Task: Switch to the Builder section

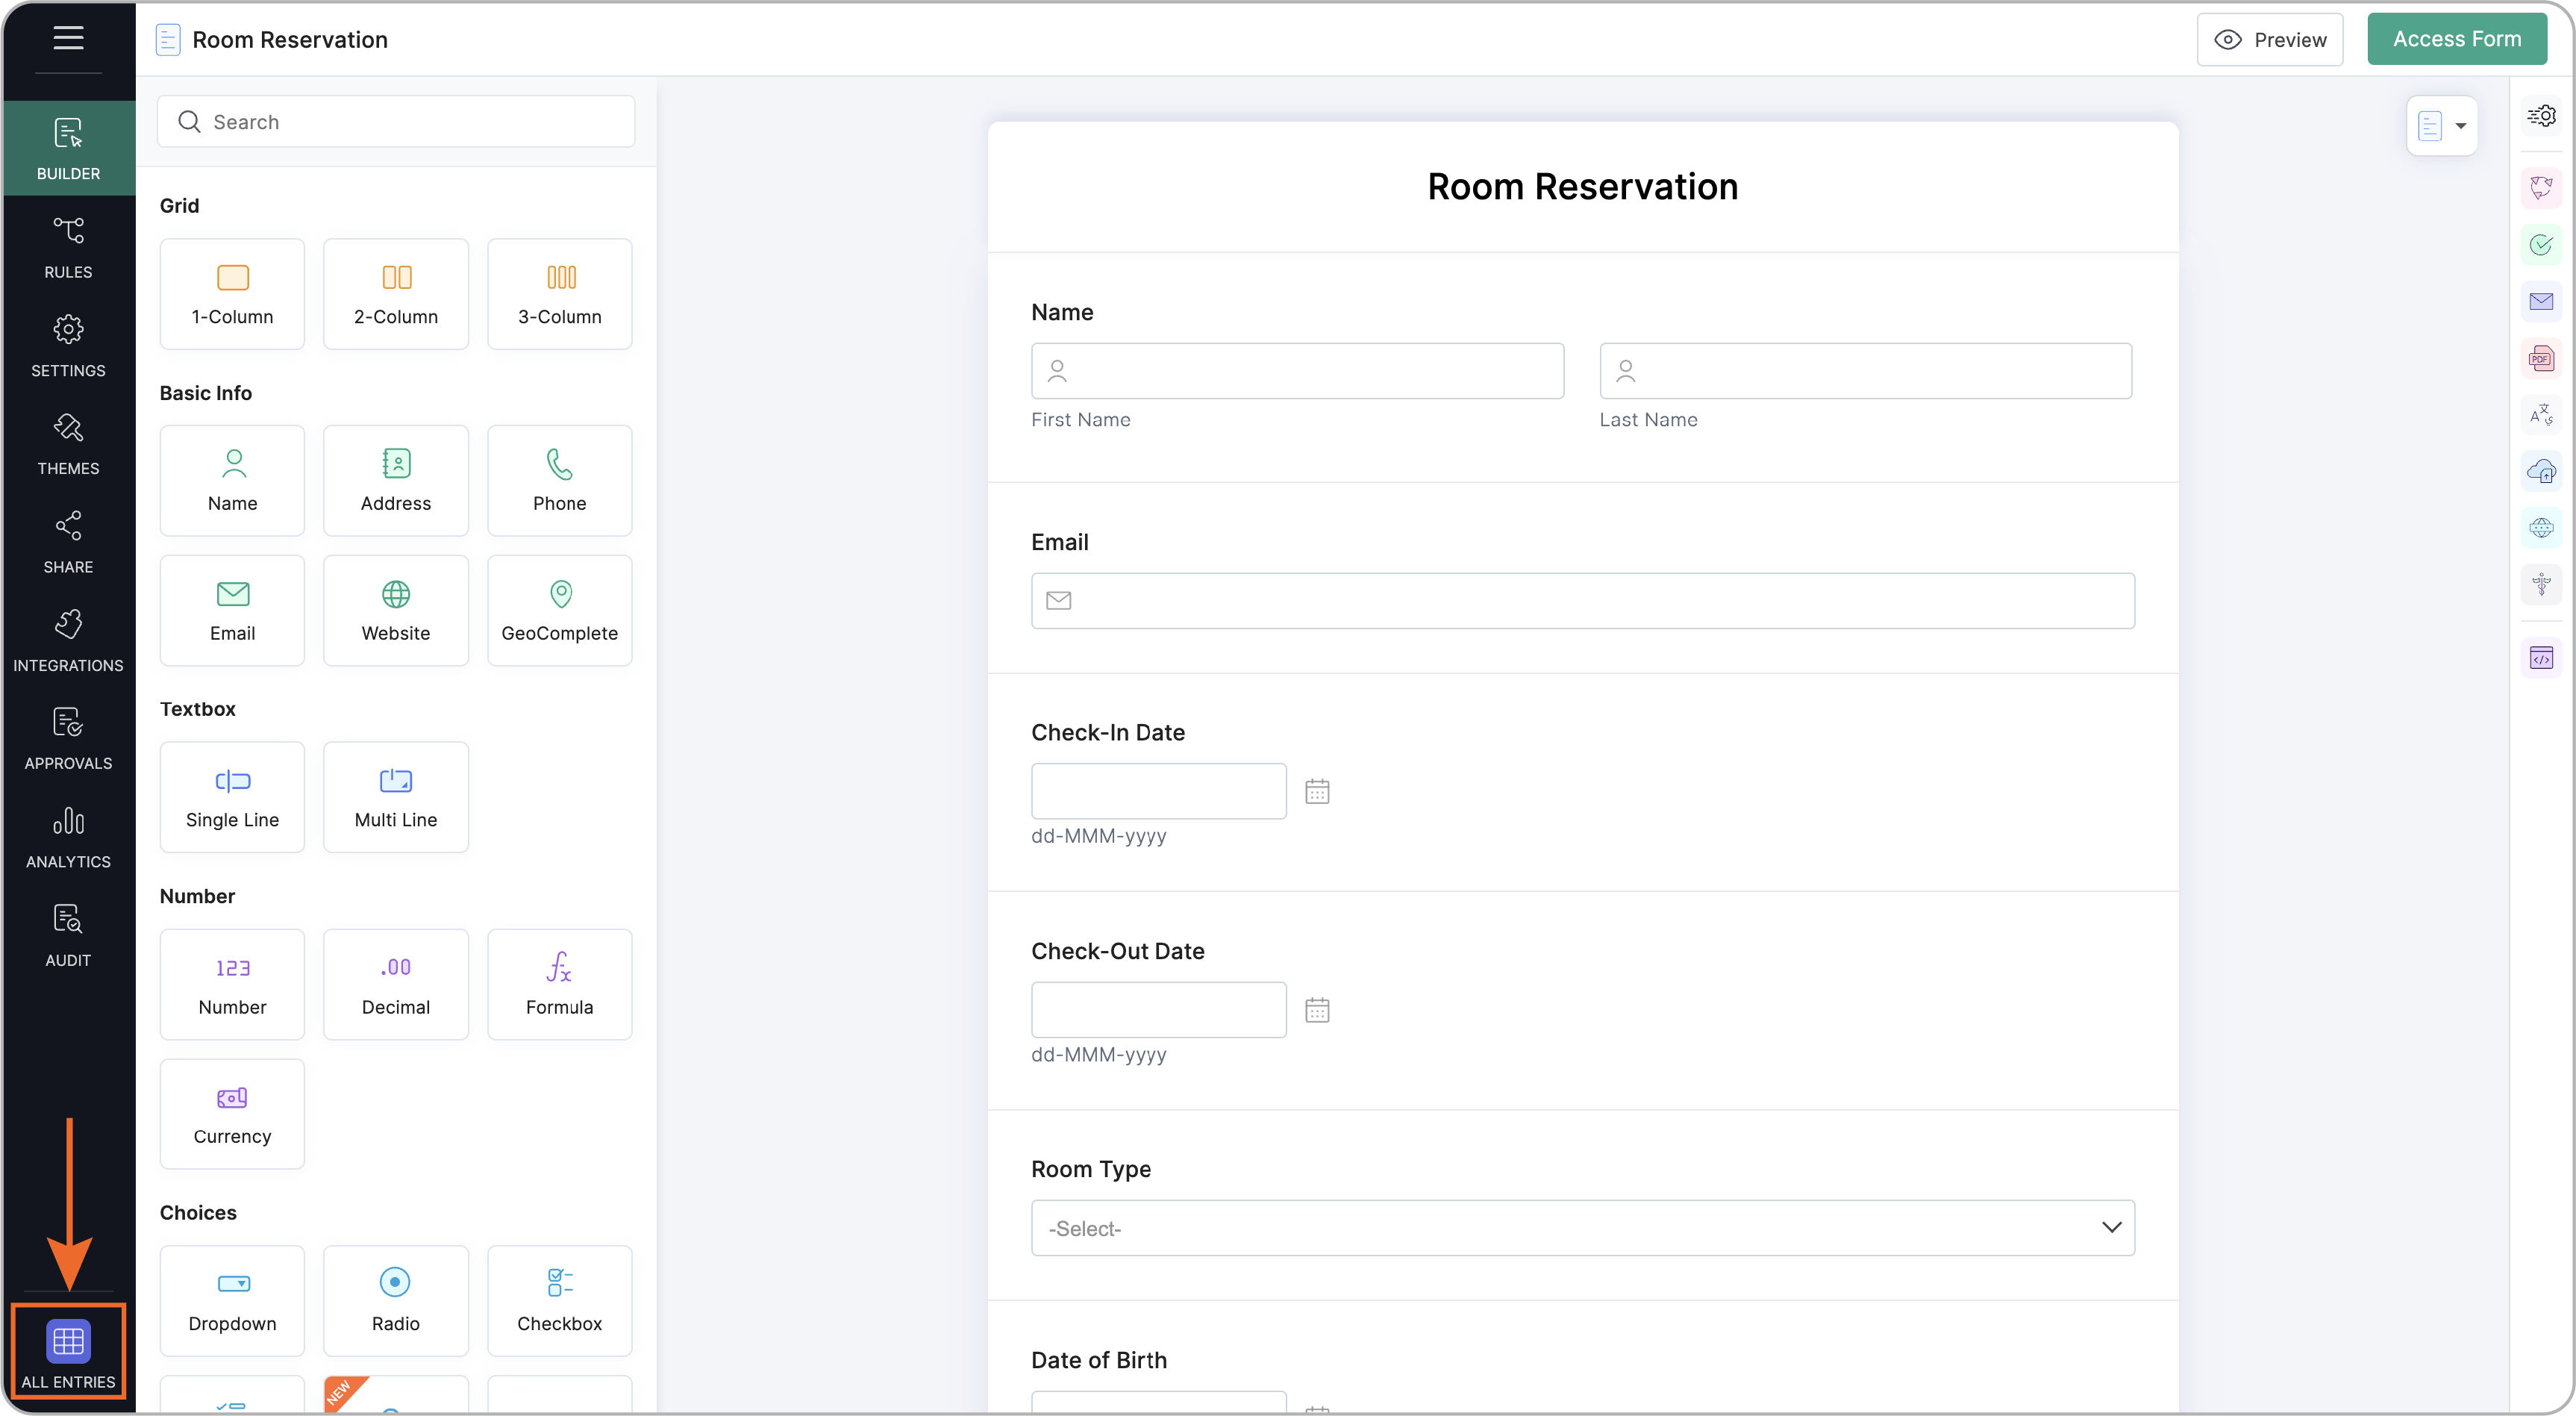Action: pos(68,148)
